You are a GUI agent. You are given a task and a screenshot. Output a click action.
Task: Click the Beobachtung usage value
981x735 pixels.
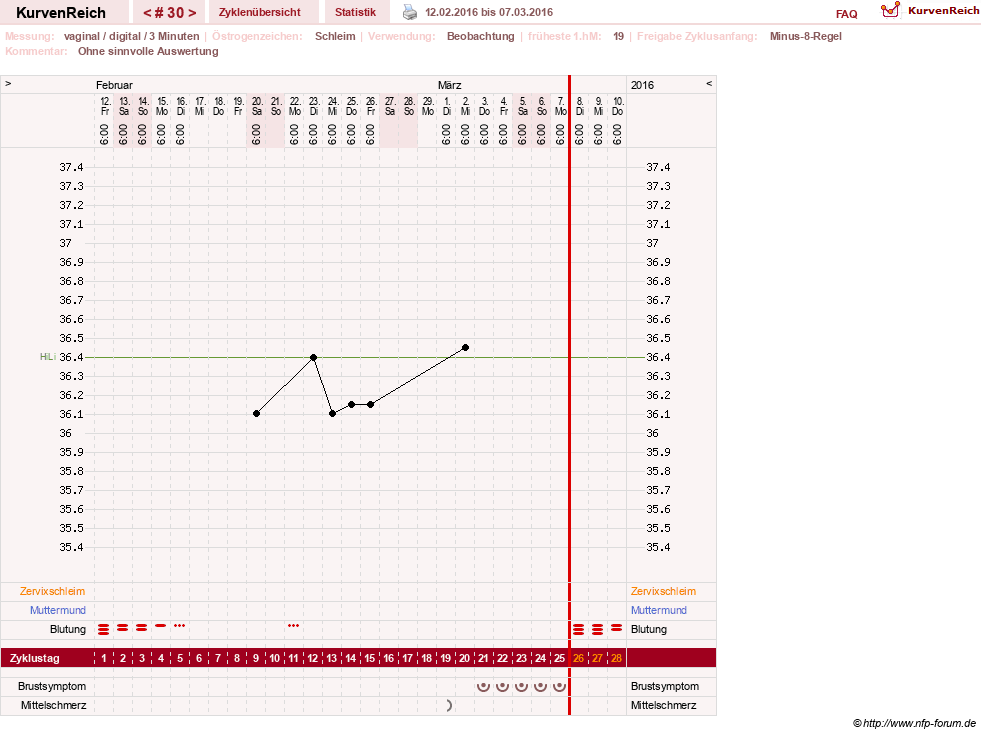tap(480, 36)
